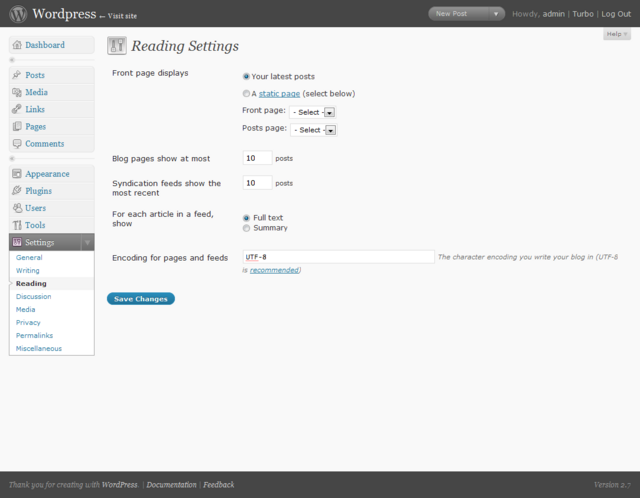Click the Plugins plug icon
This screenshot has height=498, width=640.
click(x=17, y=191)
